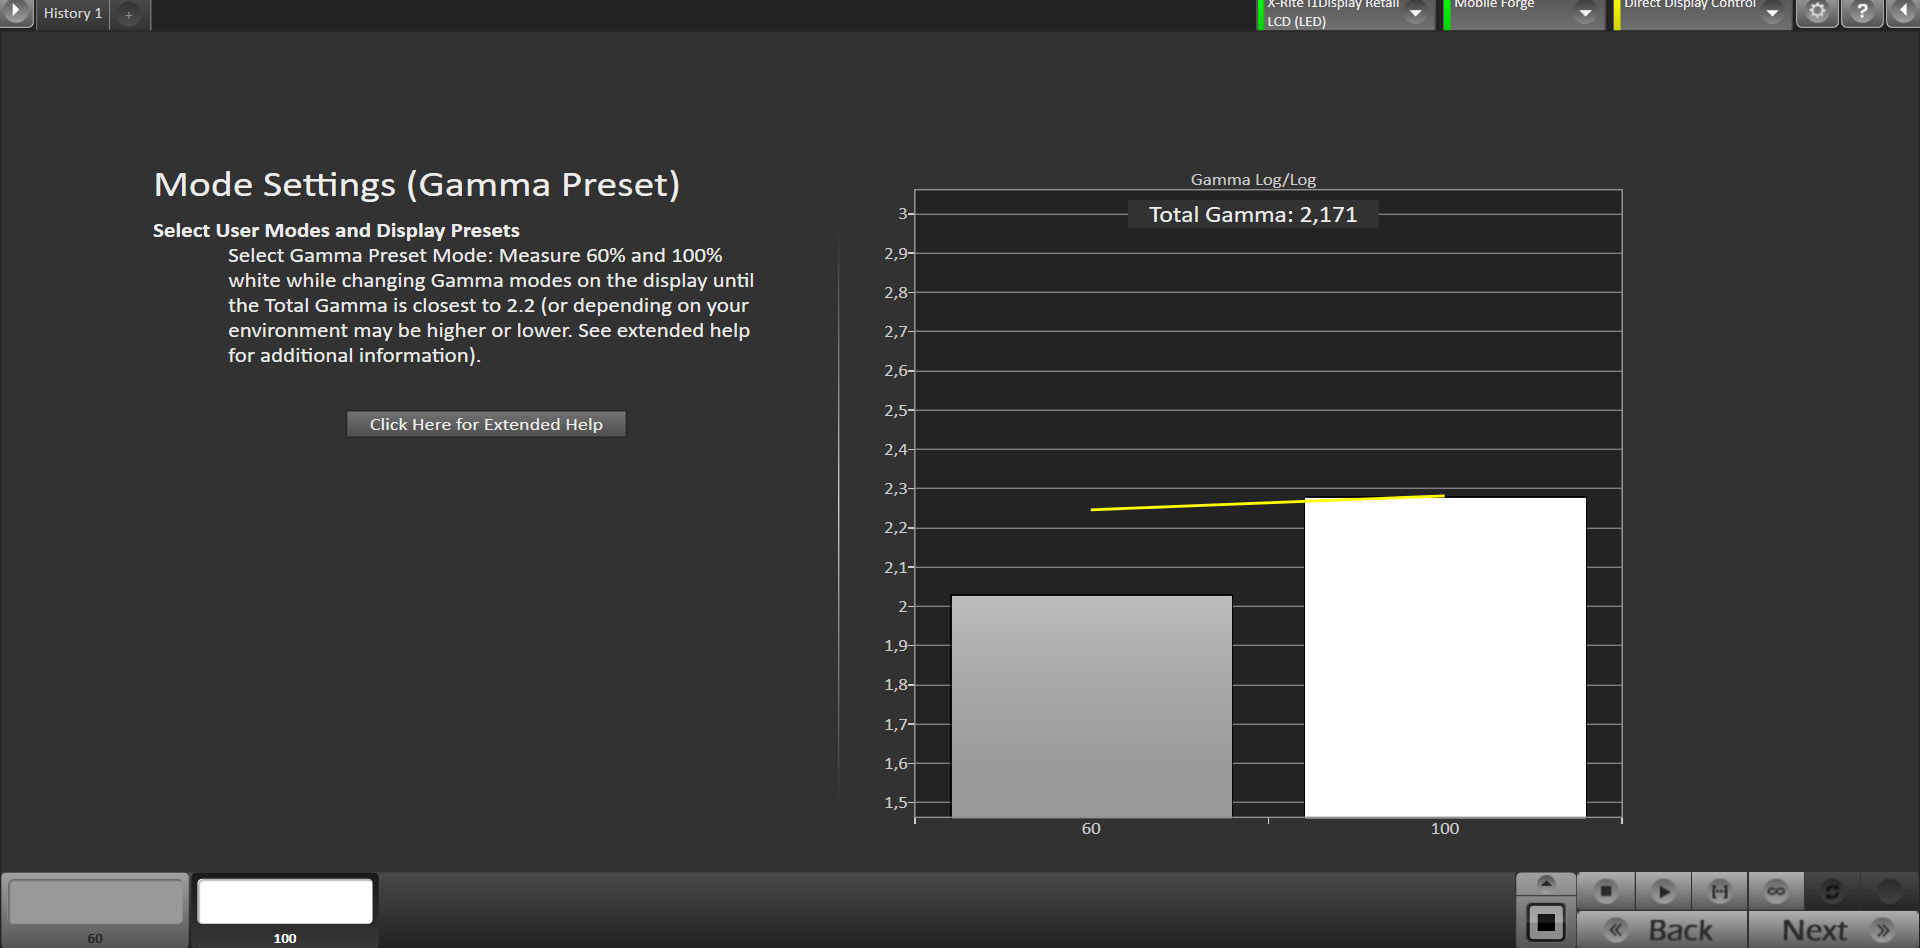Click the circular-arrows refresh icon
This screenshot has width=1920, height=948.
(1832, 890)
